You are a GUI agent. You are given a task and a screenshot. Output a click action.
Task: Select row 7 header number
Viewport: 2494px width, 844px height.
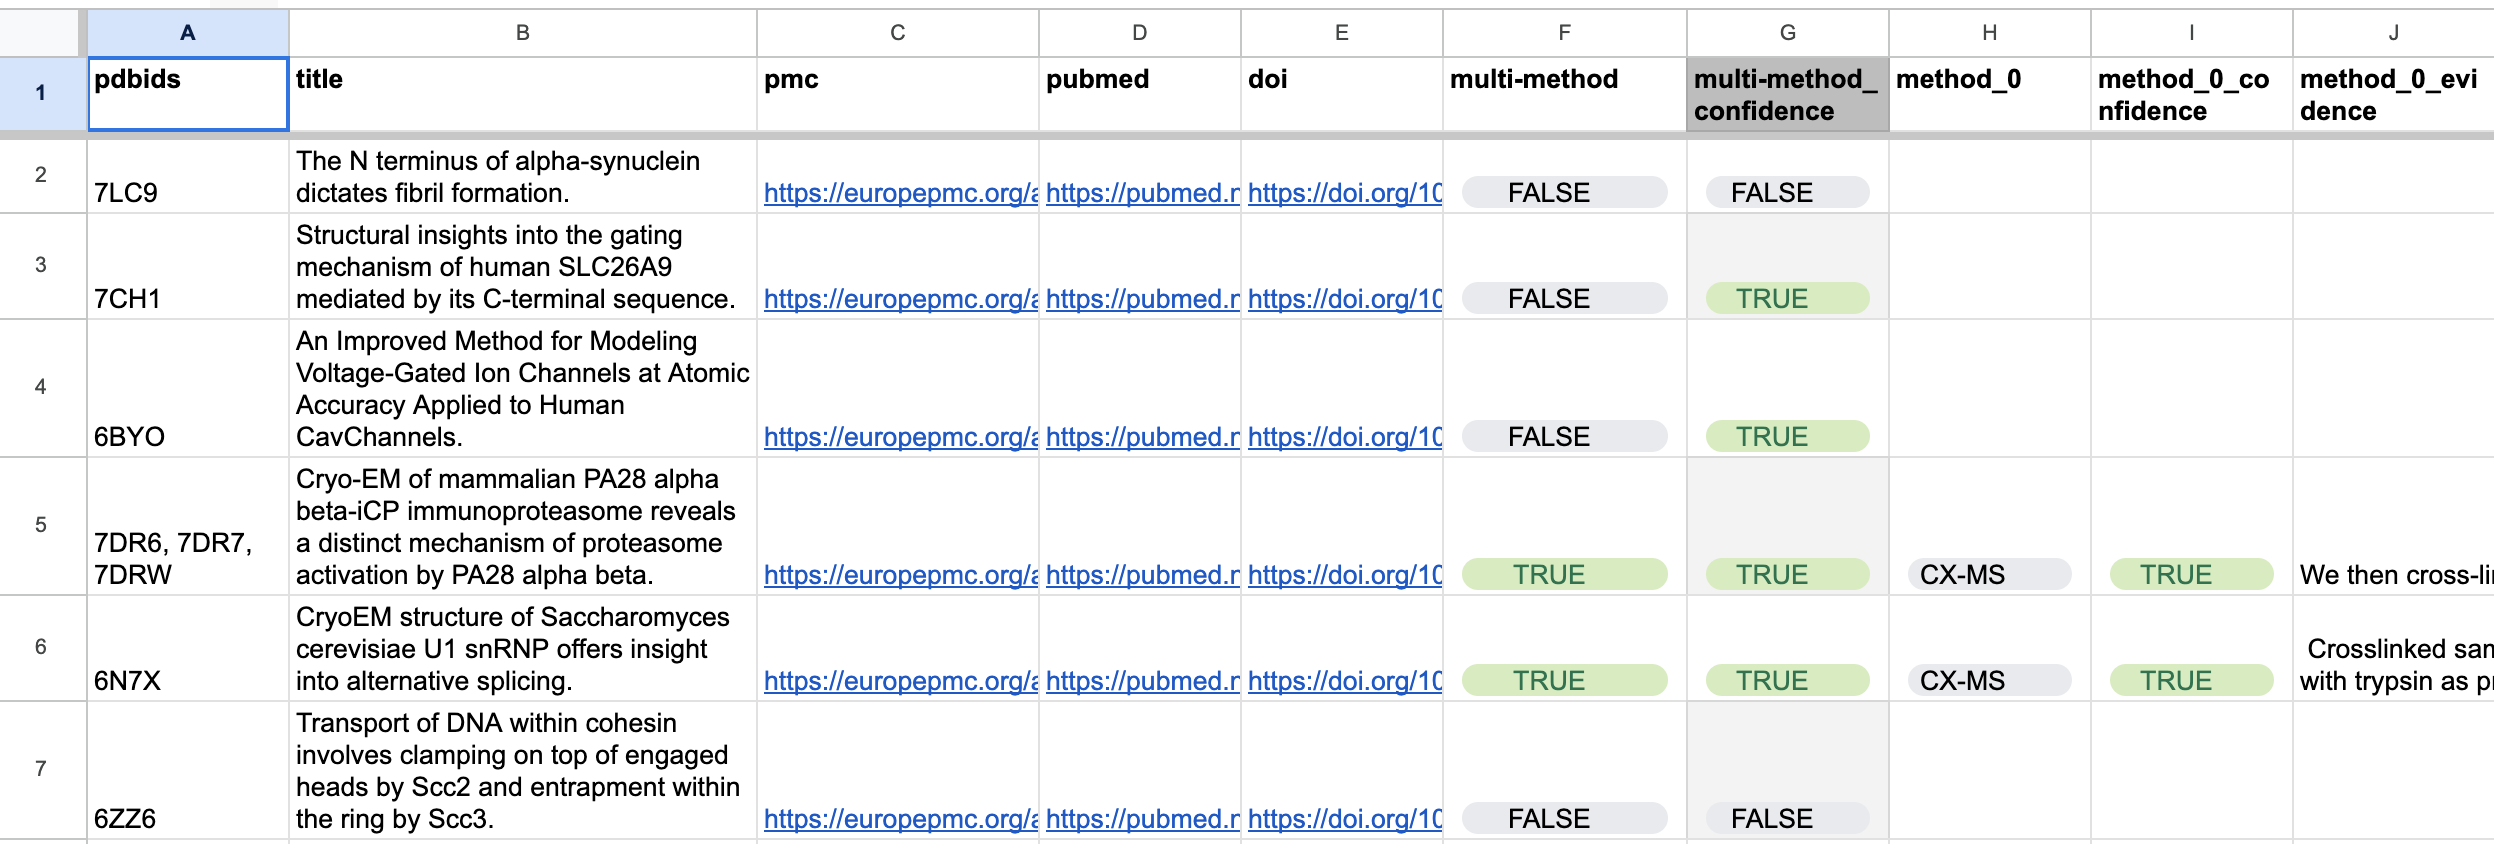point(41,769)
